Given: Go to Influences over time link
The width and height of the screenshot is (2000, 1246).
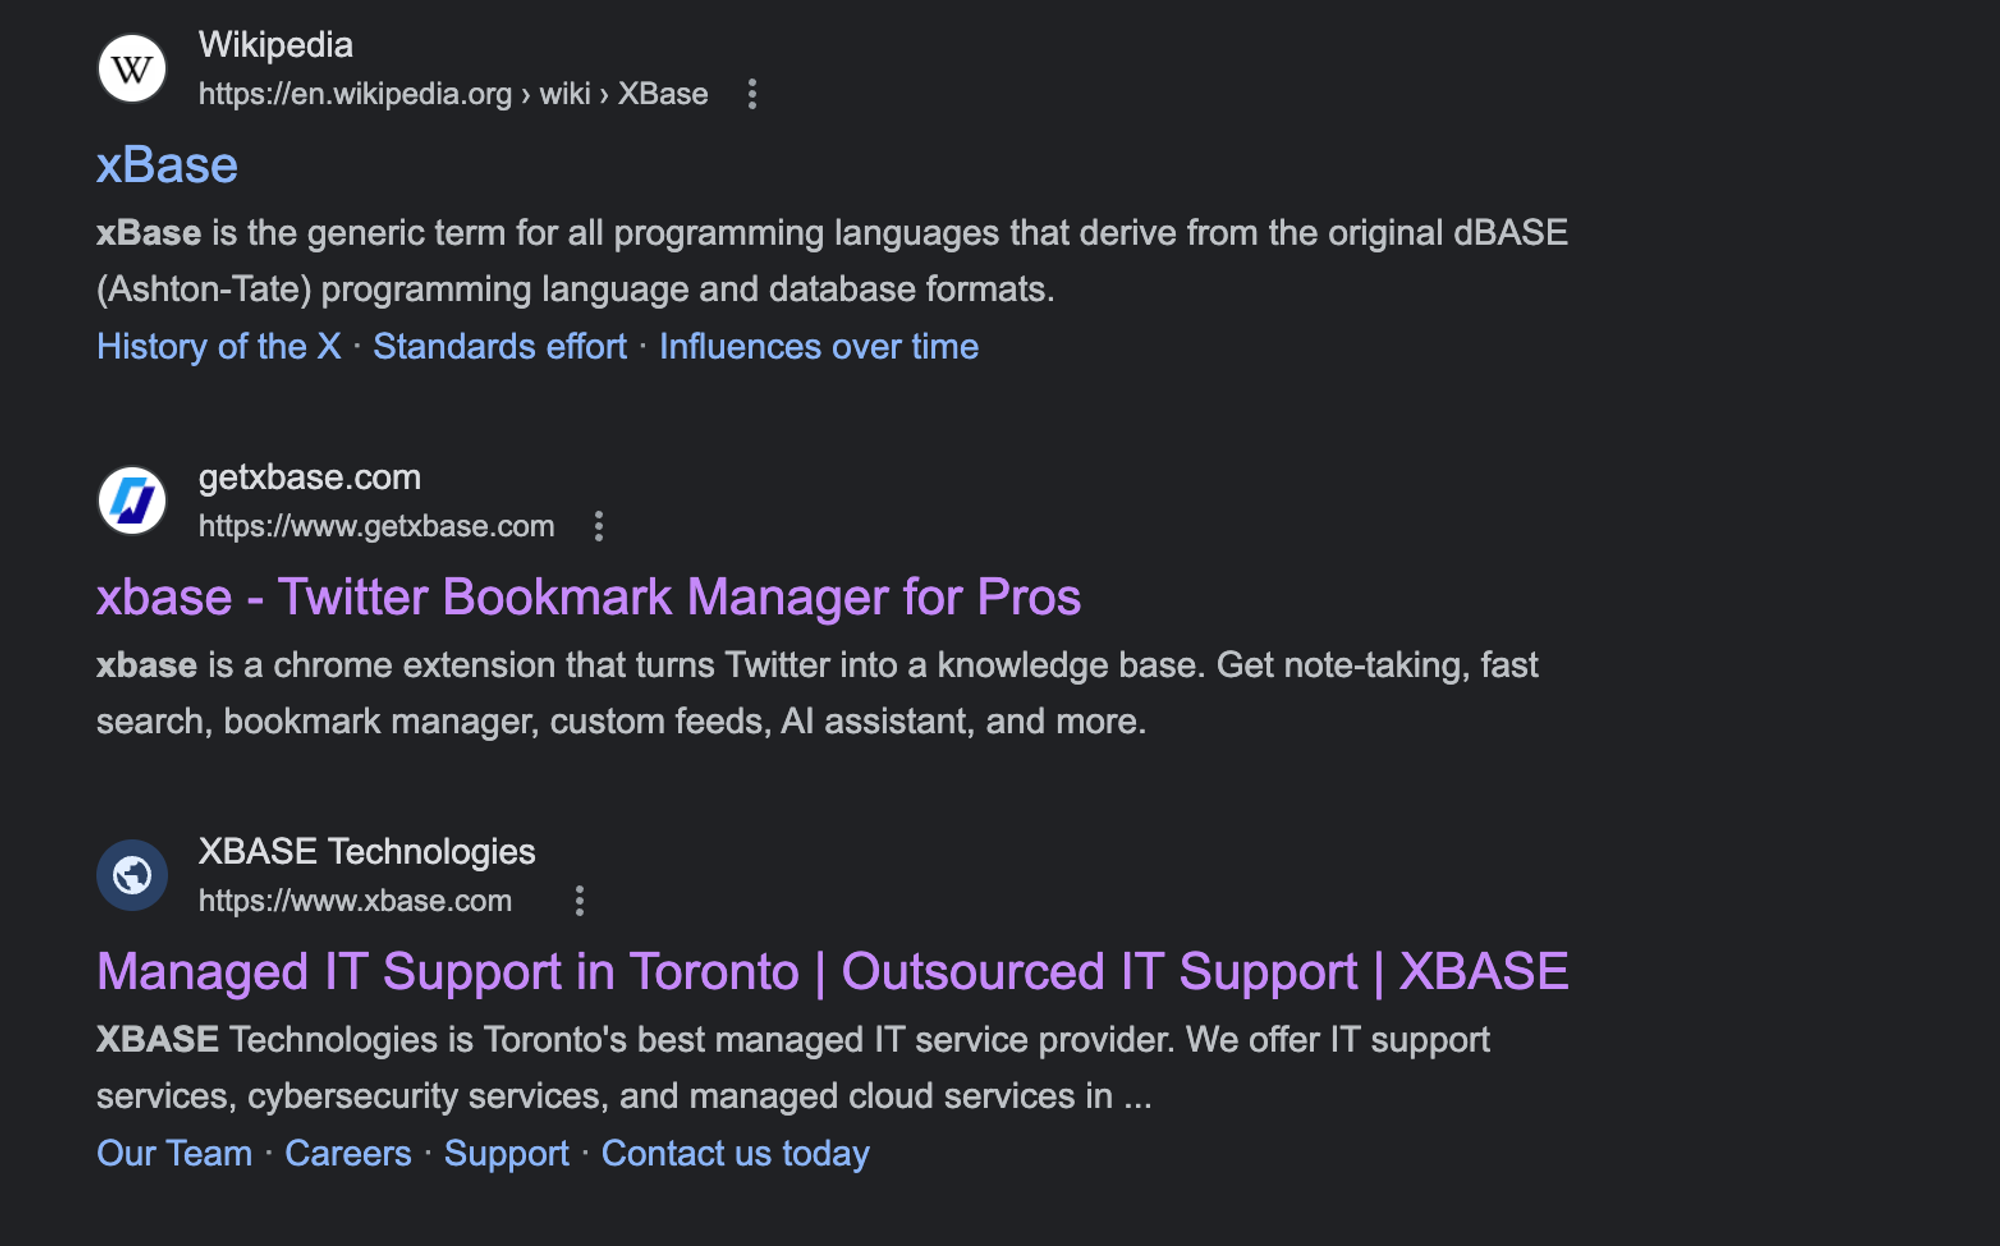Looking at the screenshot, I should (x=819, y=347).
